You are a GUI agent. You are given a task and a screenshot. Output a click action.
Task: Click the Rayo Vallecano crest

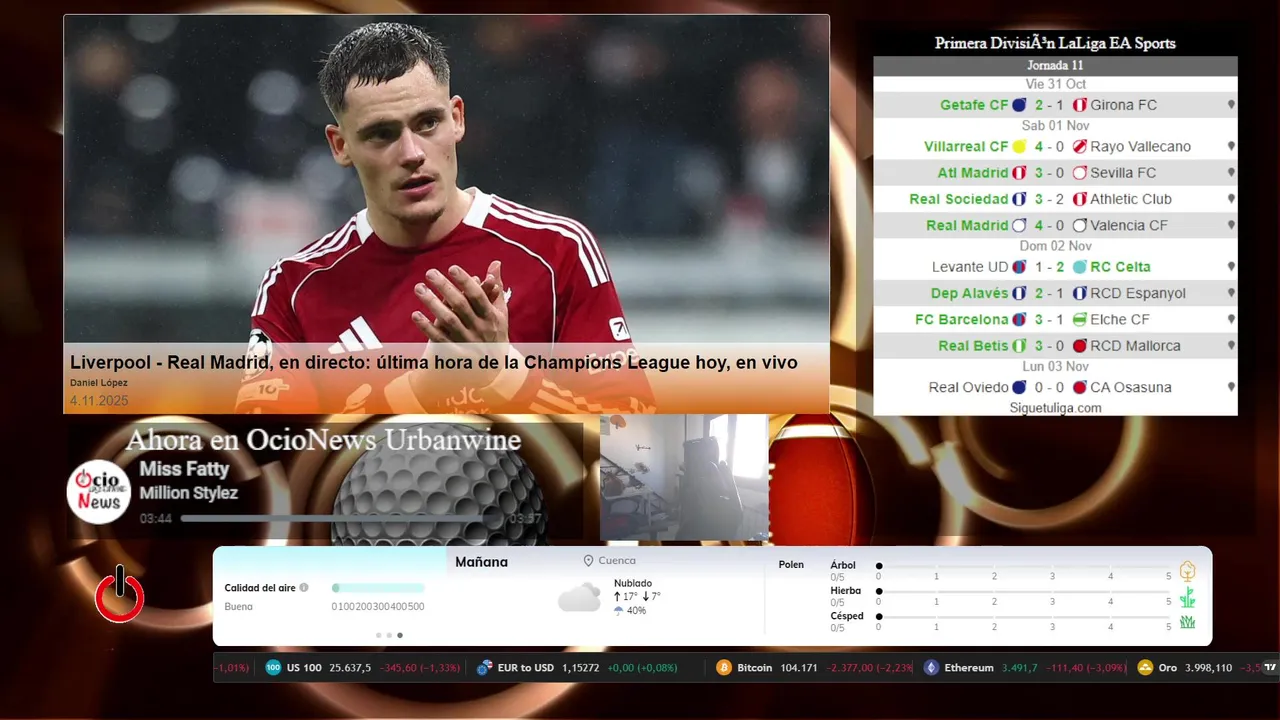coord(1080,147)
